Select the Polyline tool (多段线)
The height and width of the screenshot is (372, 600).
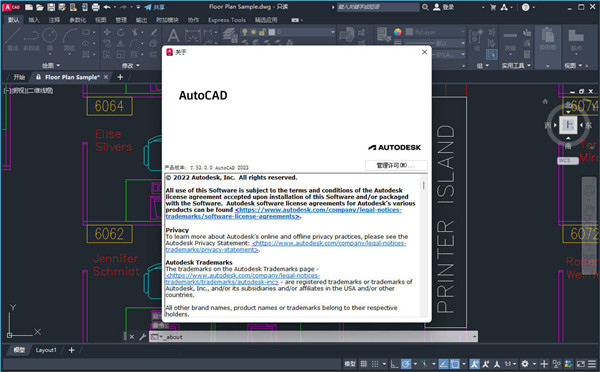[x=31, y=40]
